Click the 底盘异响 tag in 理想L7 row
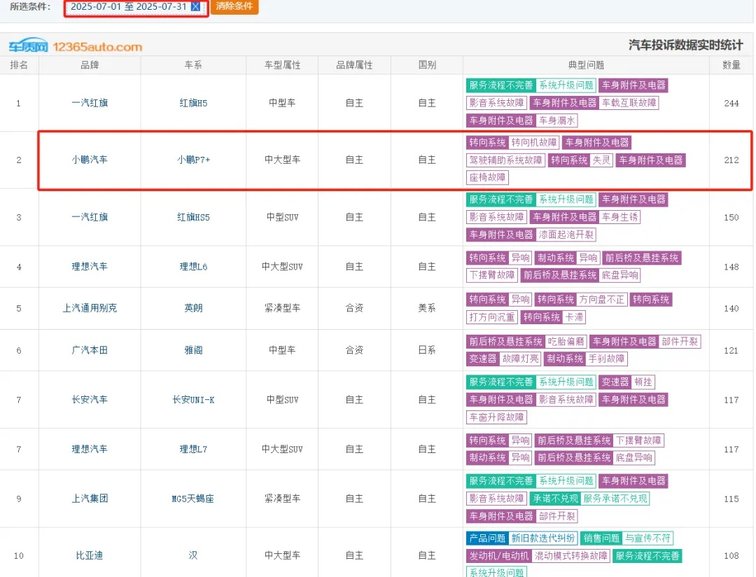 (634, 457)
